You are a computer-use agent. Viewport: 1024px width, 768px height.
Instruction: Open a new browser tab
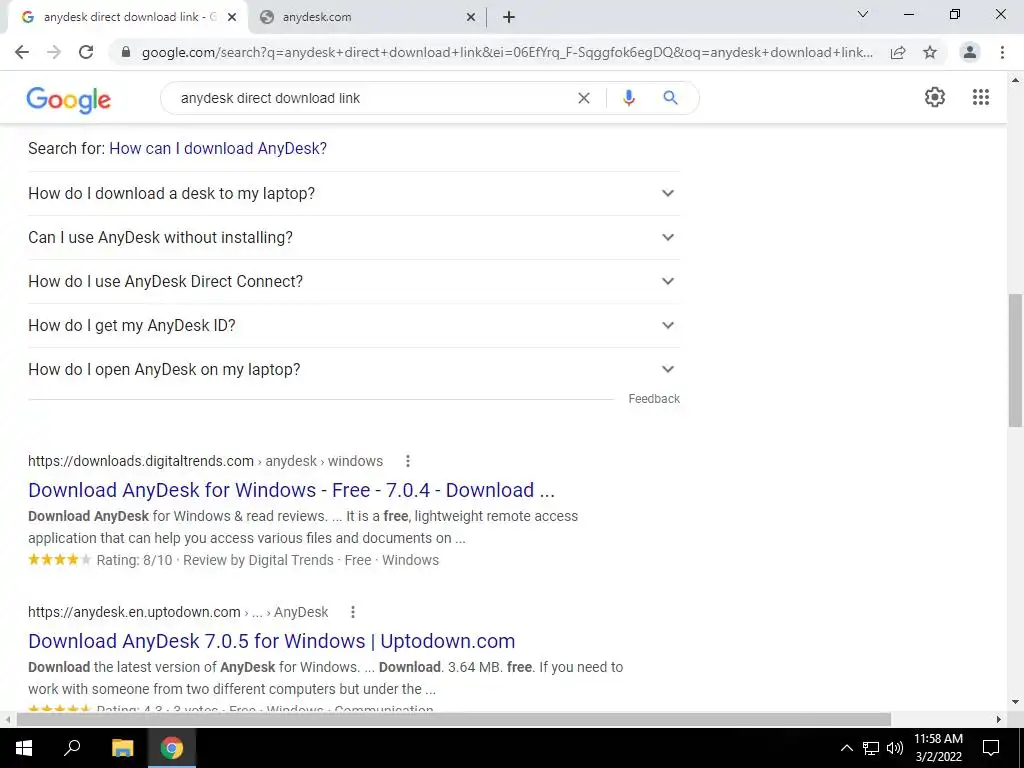pos(509,17)
